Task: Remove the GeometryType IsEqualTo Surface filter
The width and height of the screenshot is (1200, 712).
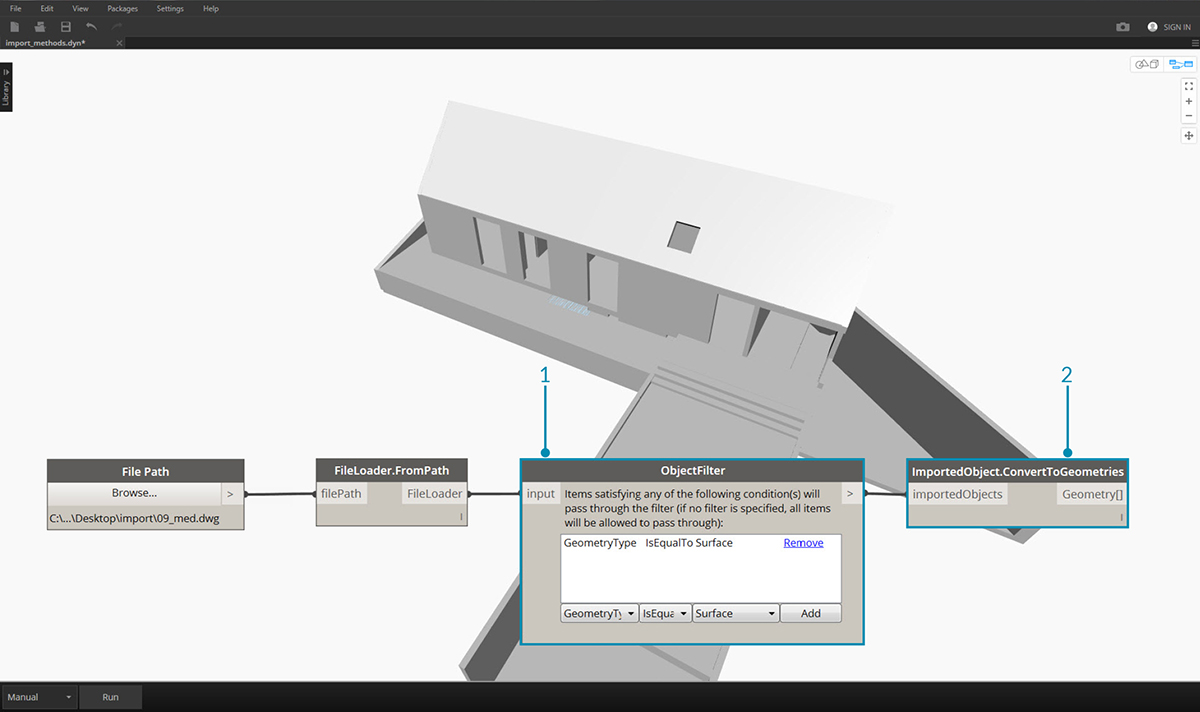Action: (803, 543)
